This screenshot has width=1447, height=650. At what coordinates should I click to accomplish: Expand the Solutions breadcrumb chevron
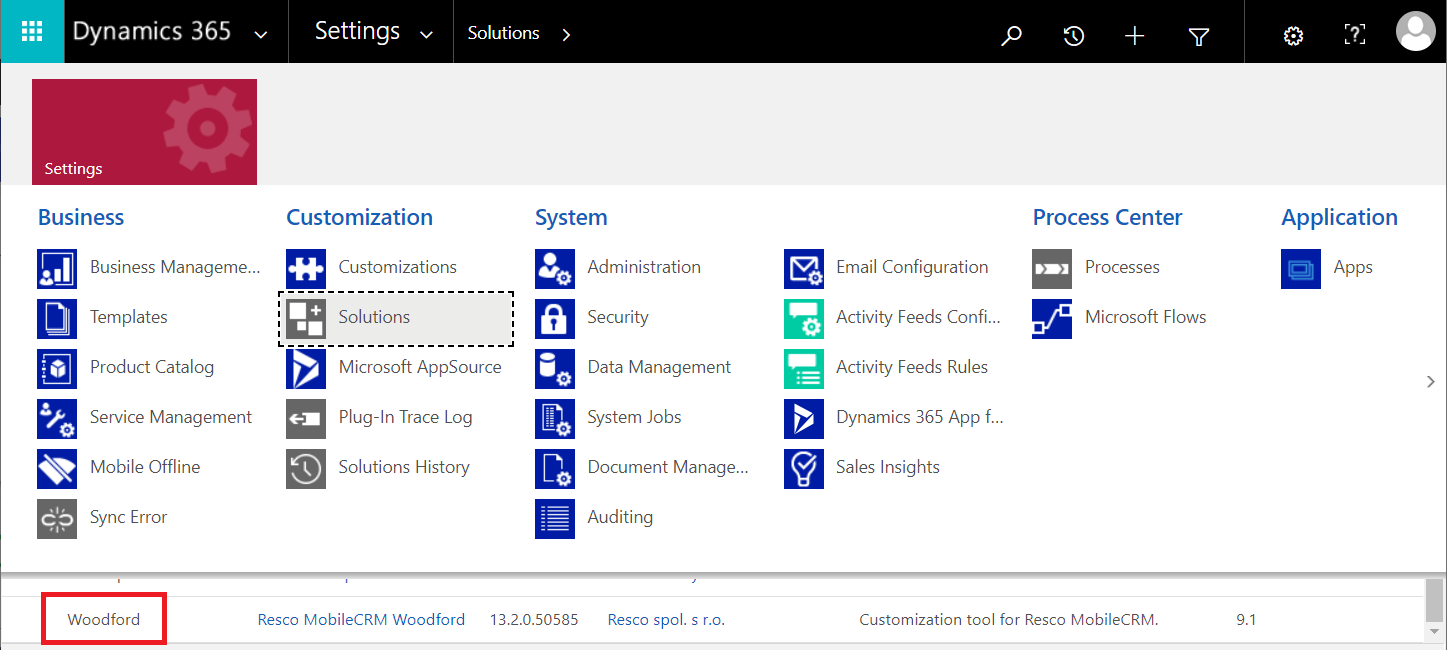click(x=566, y=35)
